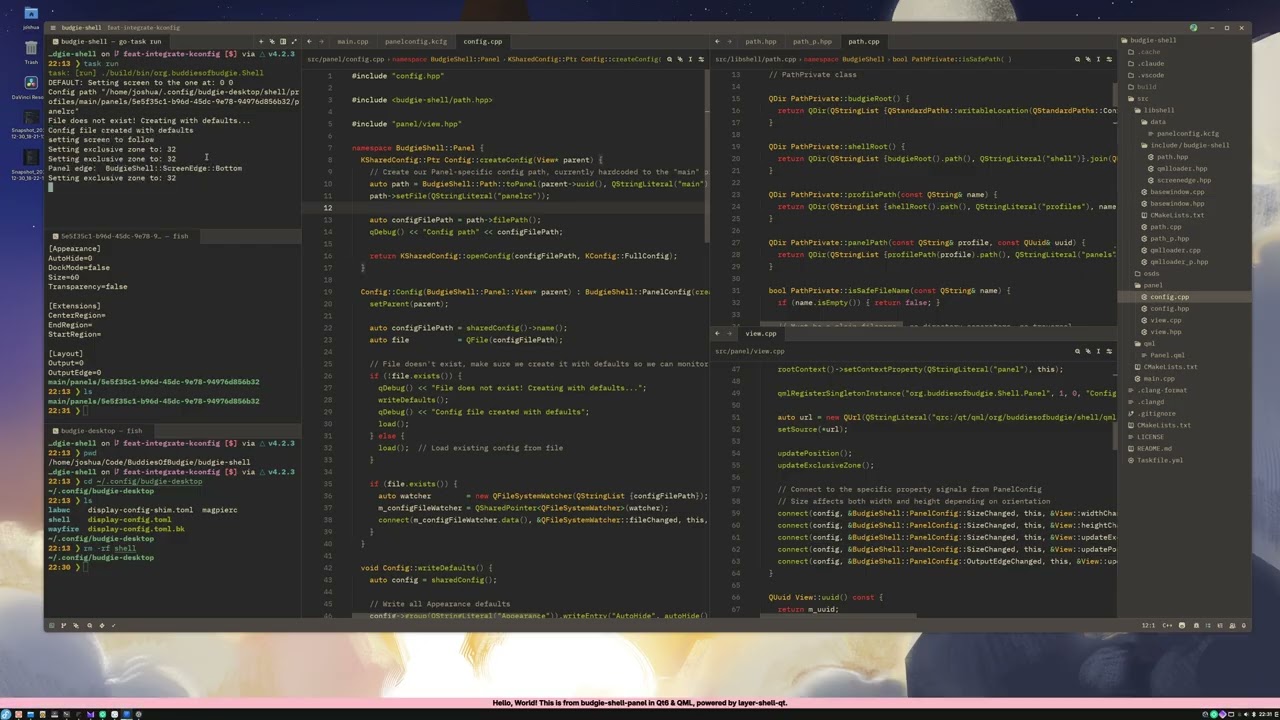The width and height of the screenshot is (1280, 720).
Task: Click src/libshell/path.cpp breadcrumb path
Action: point(755,59)
